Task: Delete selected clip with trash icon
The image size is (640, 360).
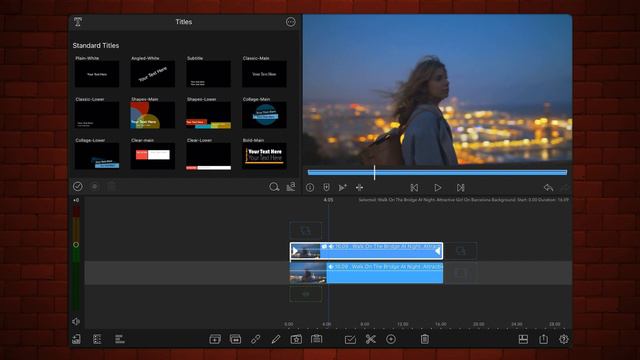Action: tap(424, 339)
